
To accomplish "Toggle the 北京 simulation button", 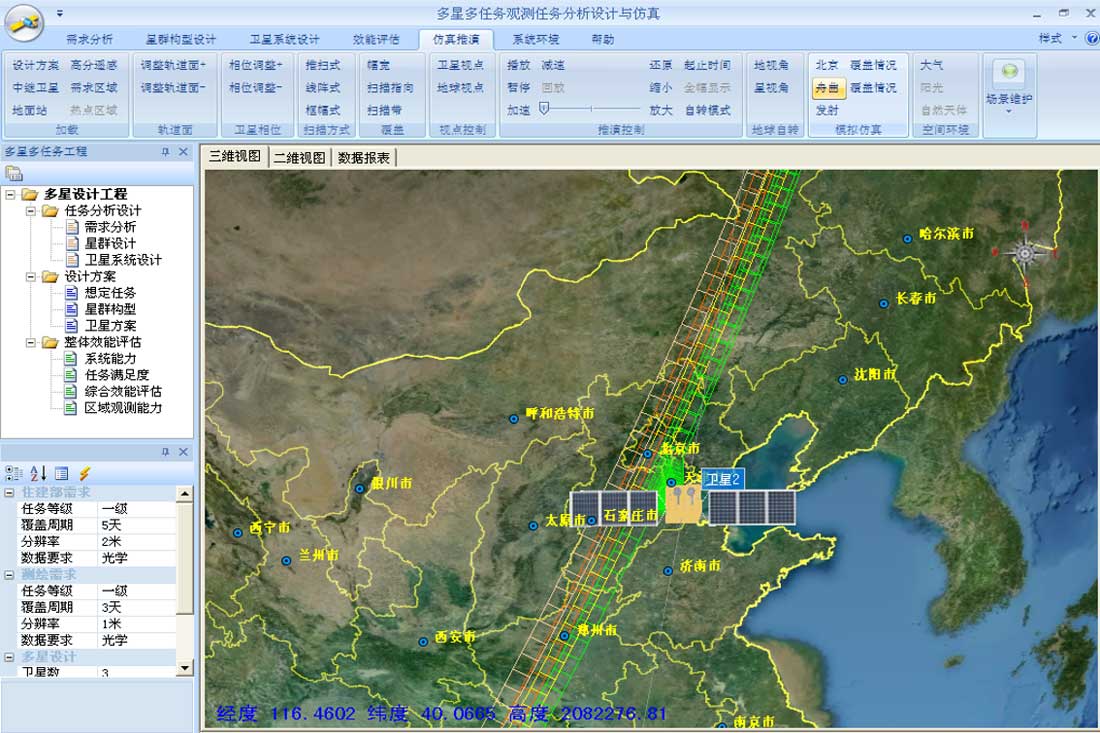I will tap(827, 65).
